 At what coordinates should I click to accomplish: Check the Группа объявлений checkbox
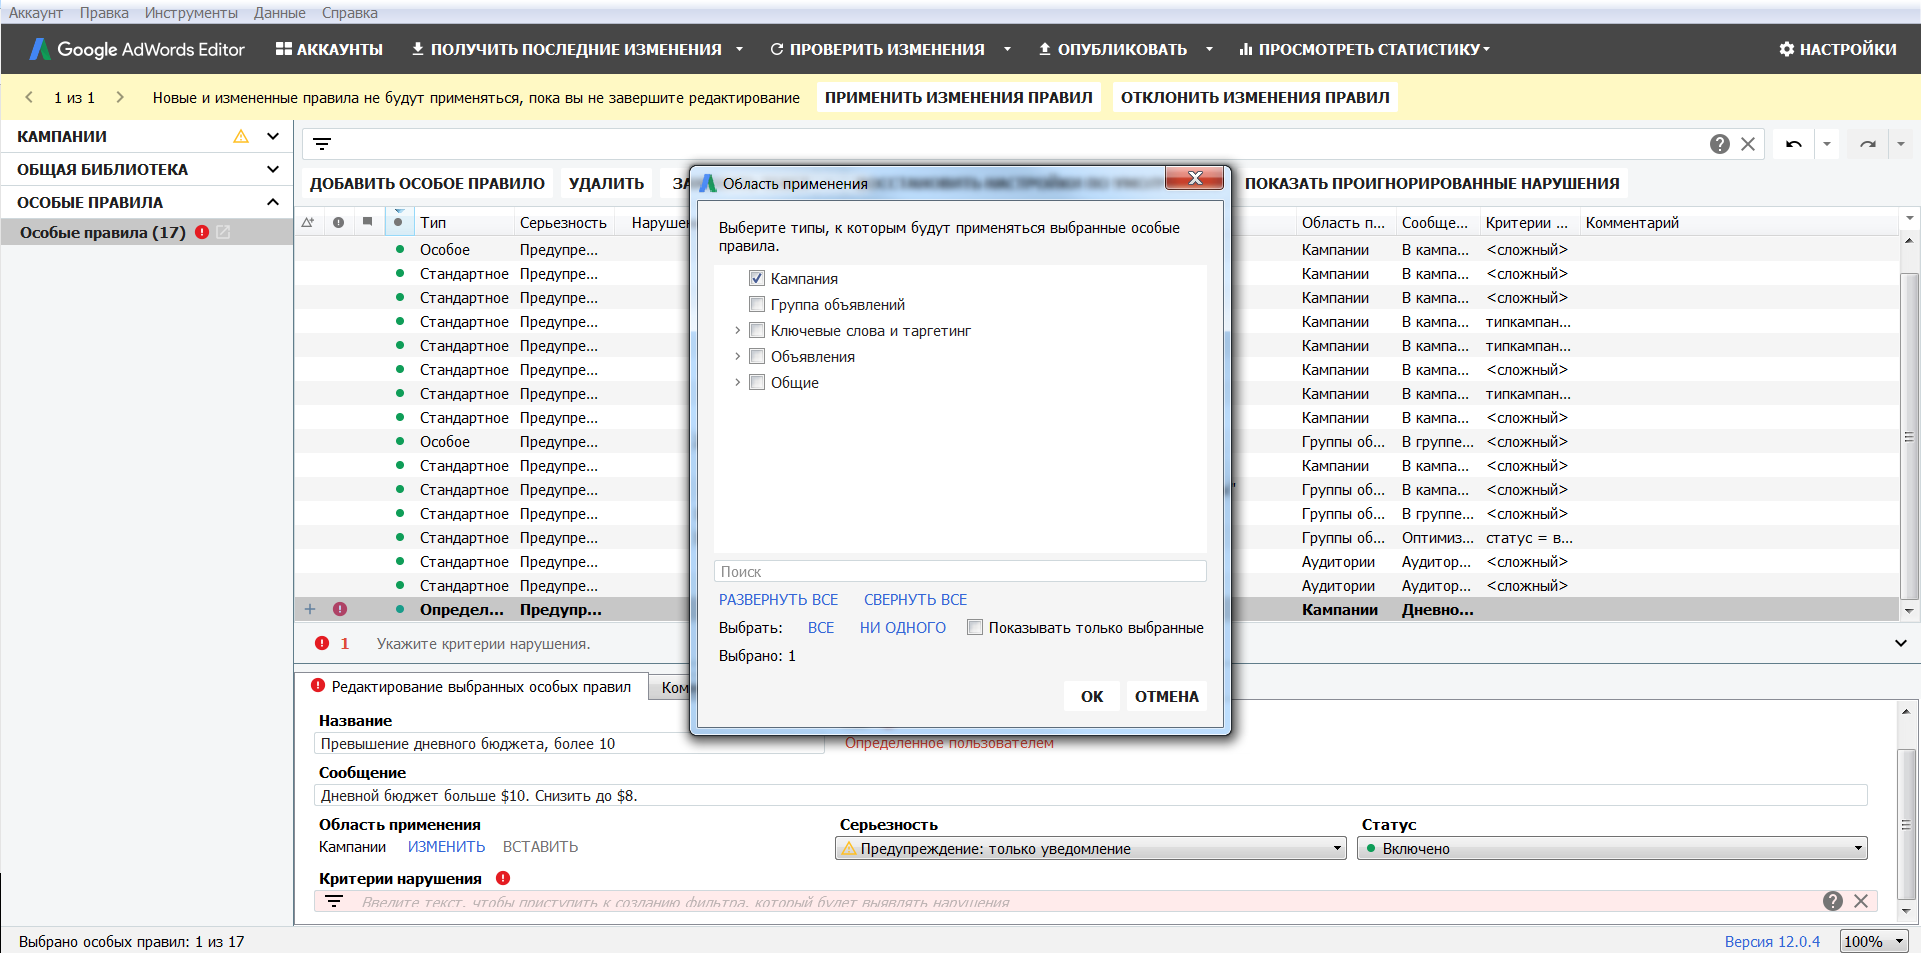757,304
